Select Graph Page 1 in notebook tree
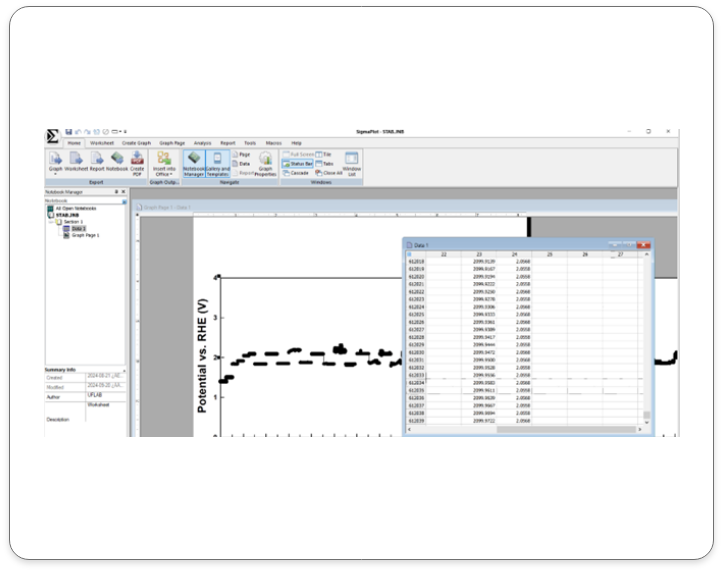 coord(84,234)
